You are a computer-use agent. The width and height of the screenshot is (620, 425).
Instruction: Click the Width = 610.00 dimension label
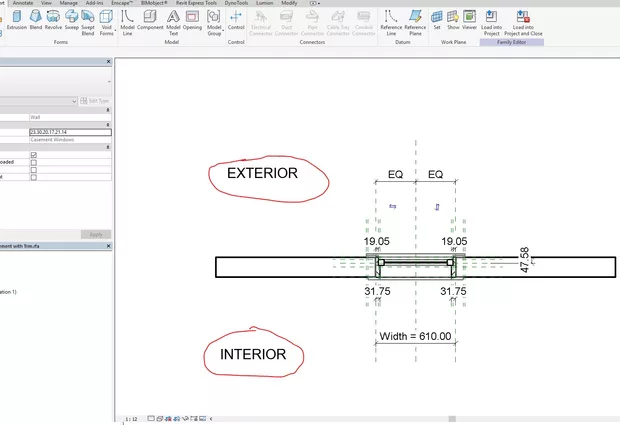click(415, 336)
